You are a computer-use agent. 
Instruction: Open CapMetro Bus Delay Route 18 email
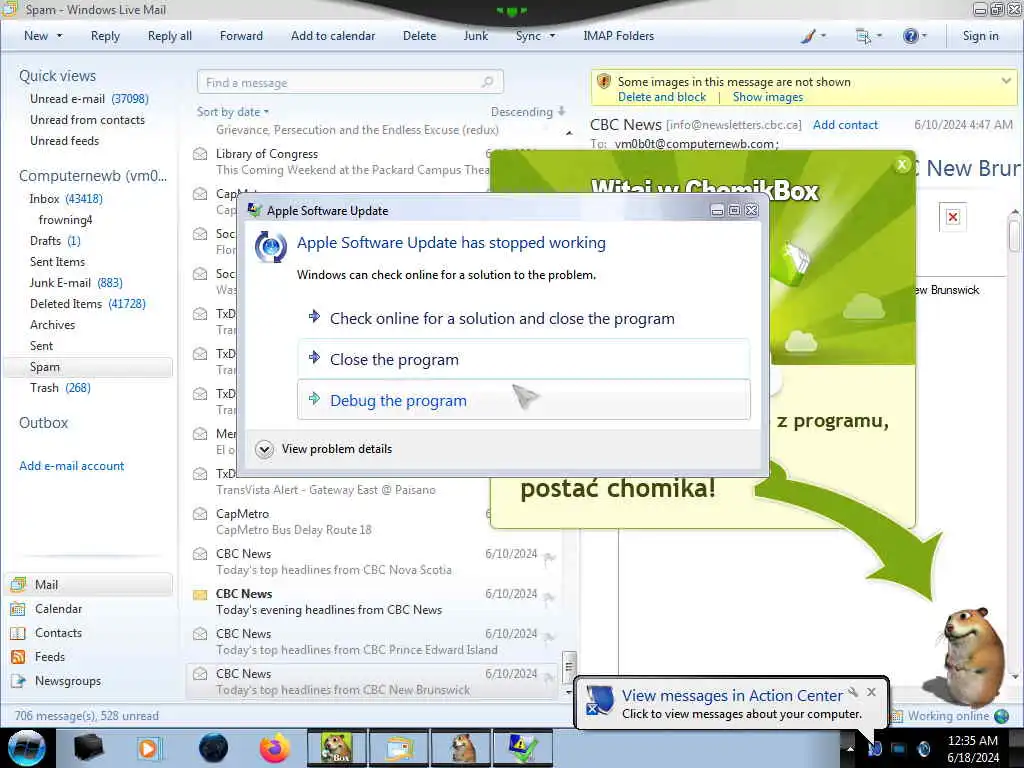(340, 522)
